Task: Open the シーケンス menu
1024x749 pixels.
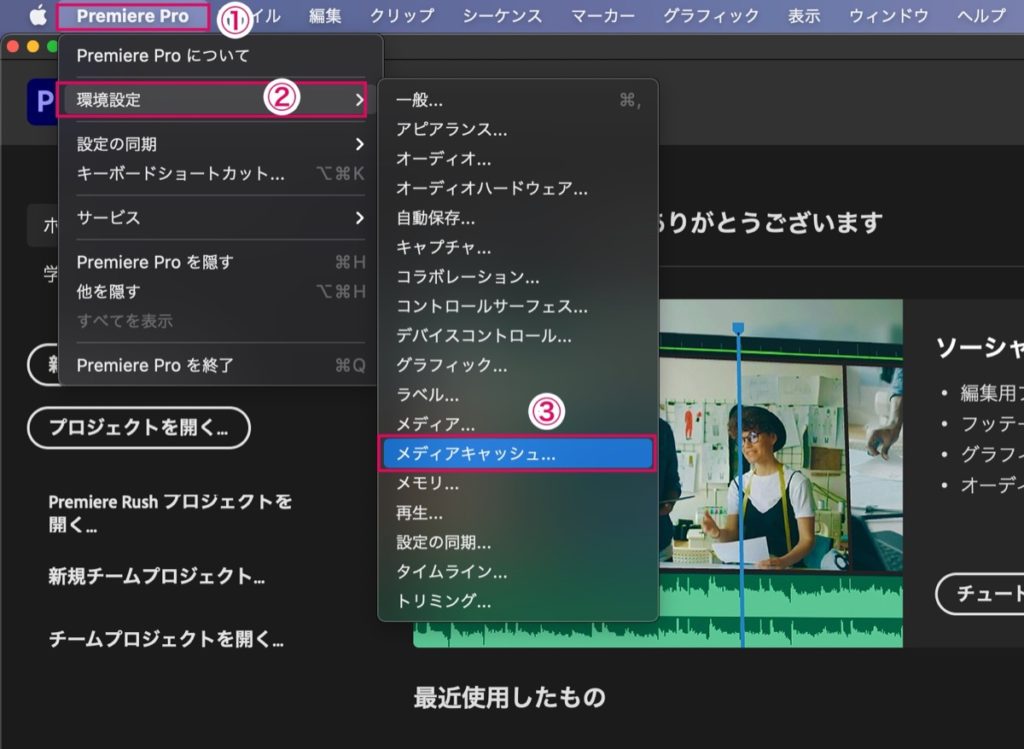Action: point(503,16)
